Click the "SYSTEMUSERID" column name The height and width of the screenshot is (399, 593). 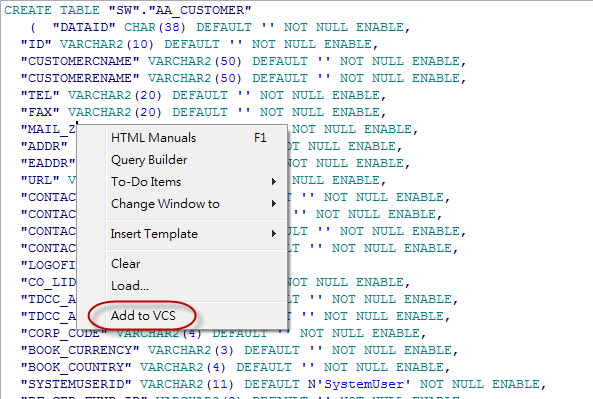coord(76,384)
